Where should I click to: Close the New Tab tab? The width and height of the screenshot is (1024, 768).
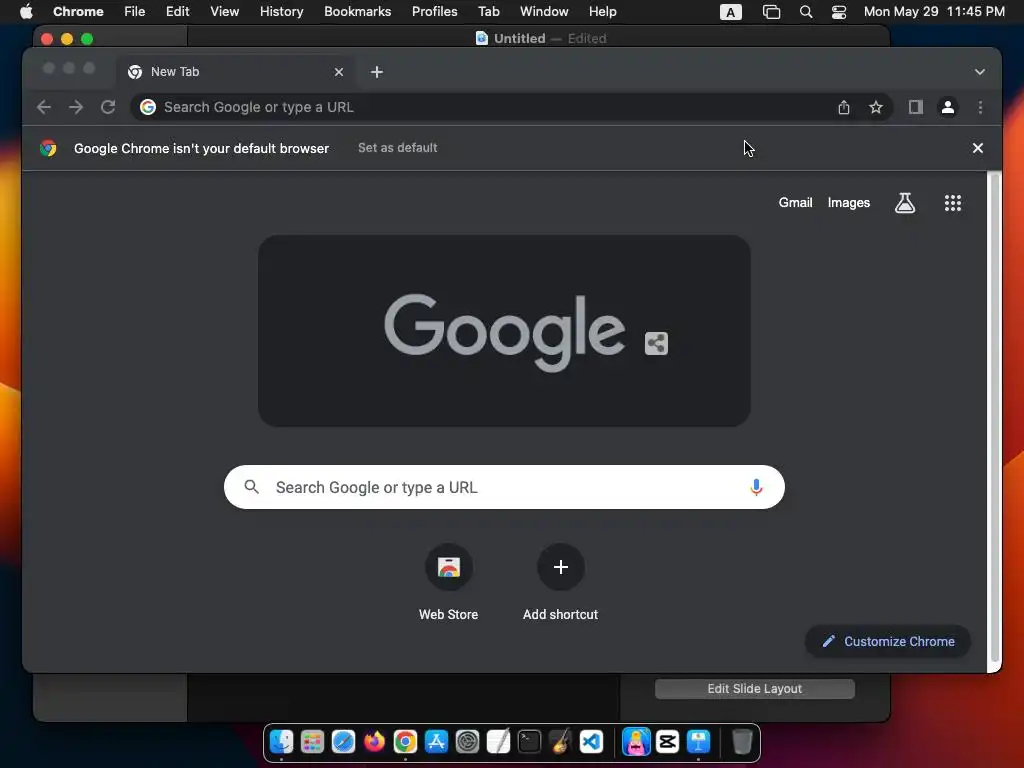(x=339, y=72)
